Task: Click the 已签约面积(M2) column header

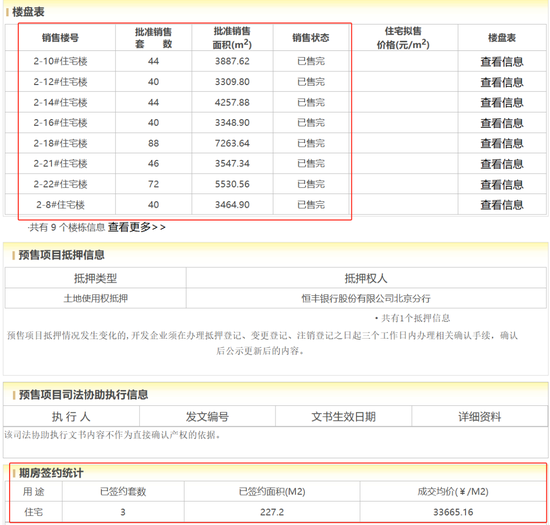Action: 272,492
